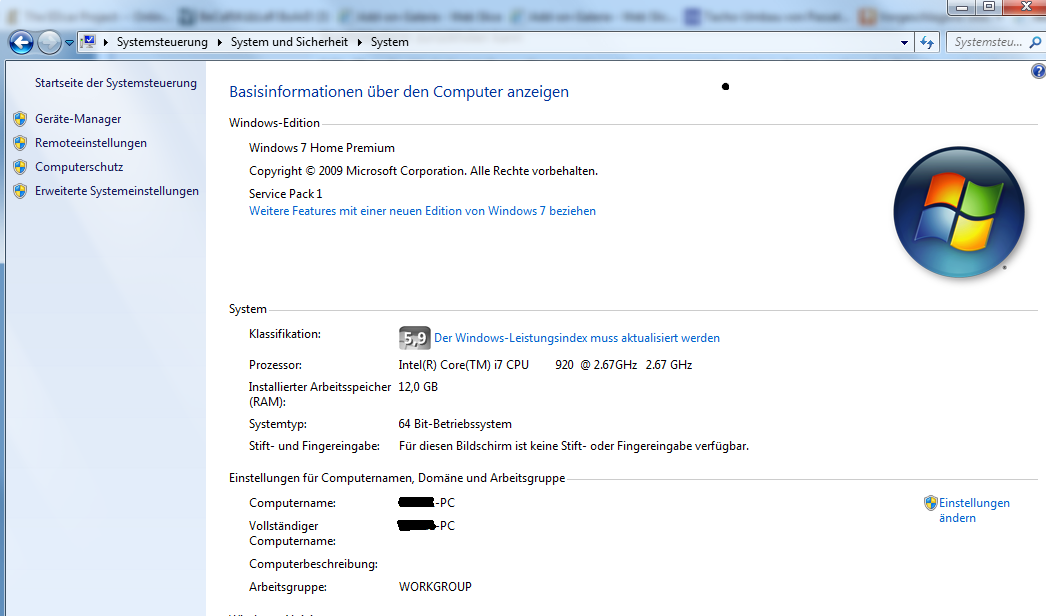Open Weitere Features neue Edition link
Viewport: 1046px width, 616px height.
(422, 211)
